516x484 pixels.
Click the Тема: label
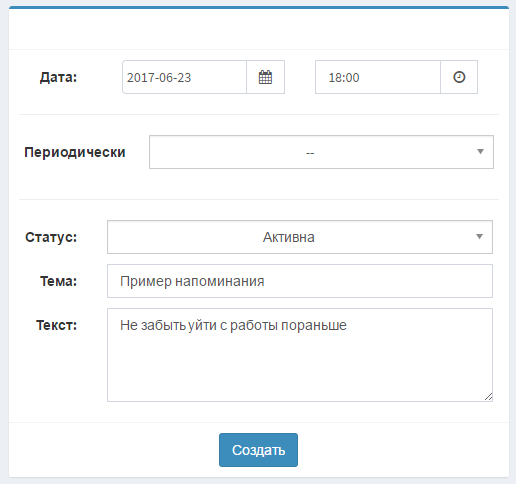[58, 281]
